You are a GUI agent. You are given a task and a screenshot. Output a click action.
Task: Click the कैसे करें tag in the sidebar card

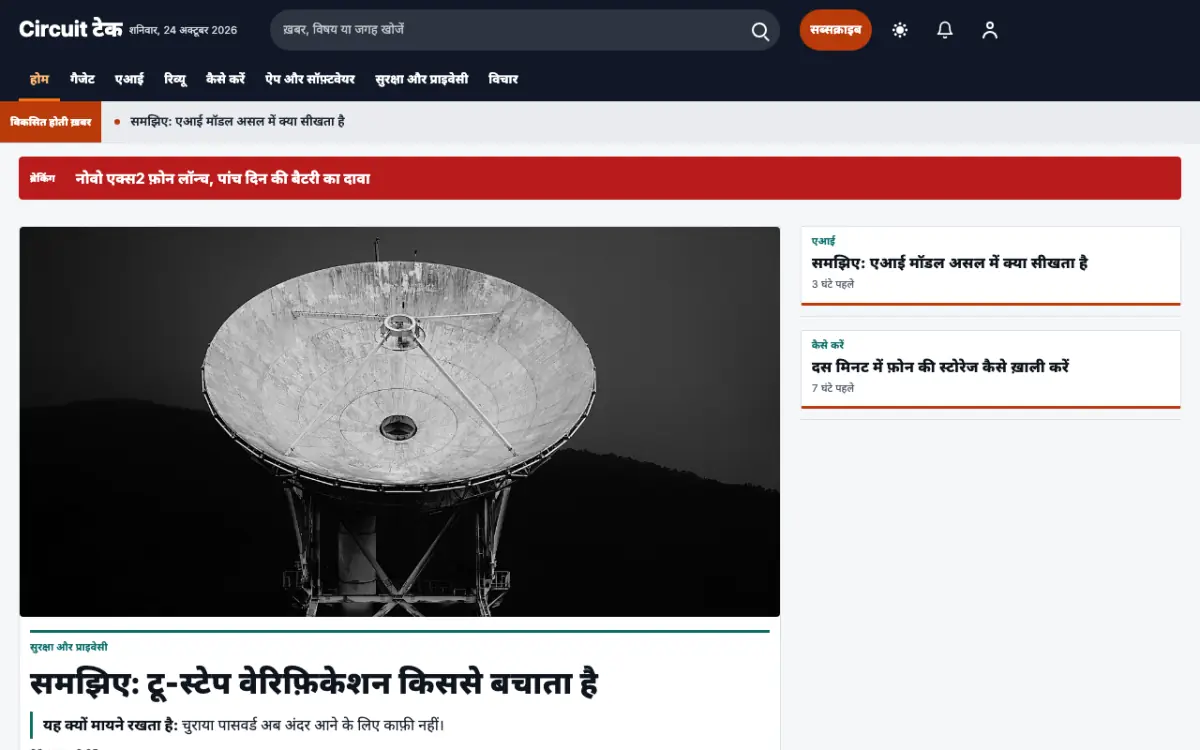(828, 345)
